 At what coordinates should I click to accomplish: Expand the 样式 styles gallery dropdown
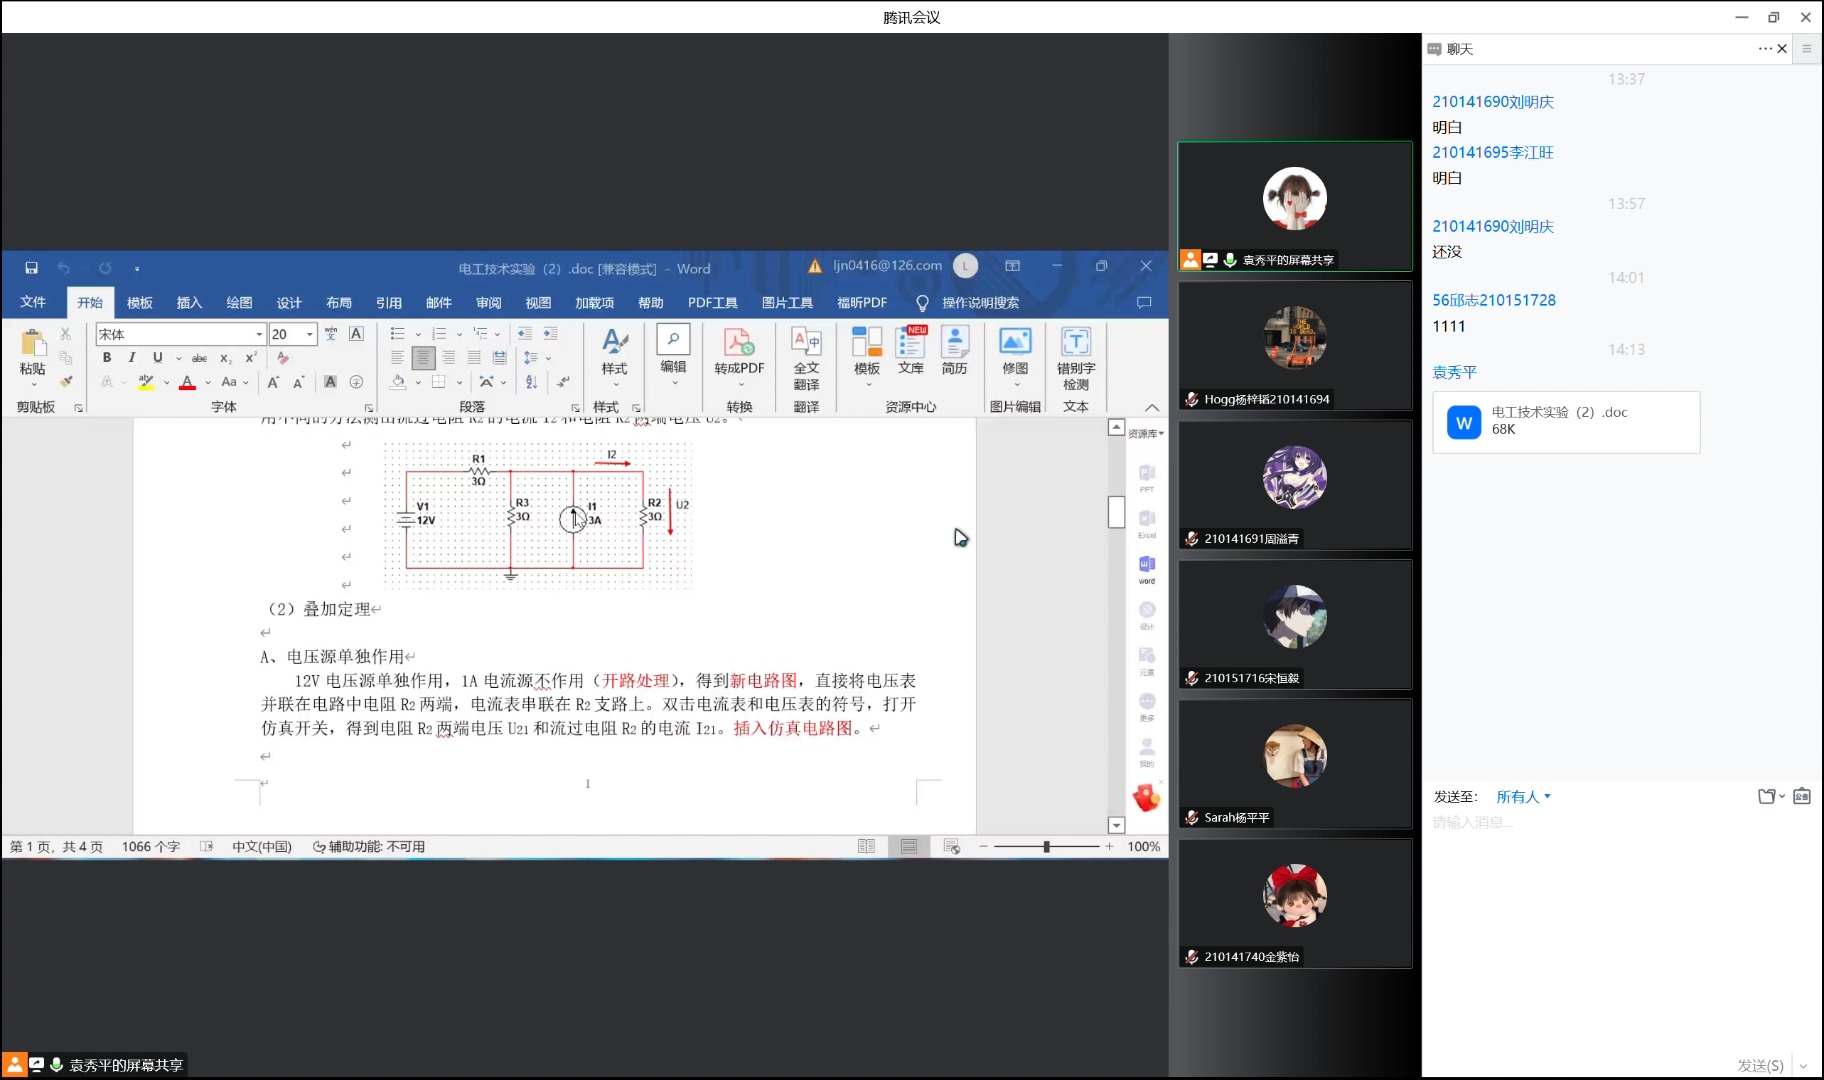click(614, 384)
